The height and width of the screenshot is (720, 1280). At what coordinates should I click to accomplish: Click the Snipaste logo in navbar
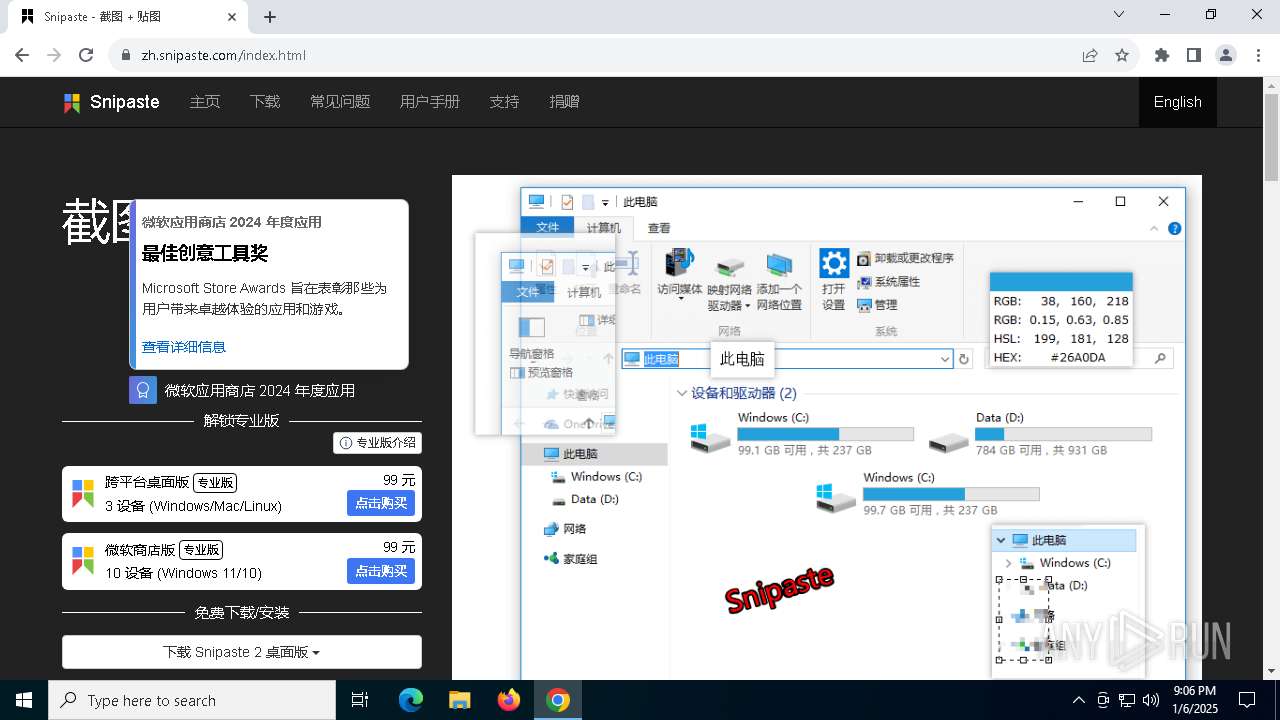pyautogui.click(x=111, y=102)
